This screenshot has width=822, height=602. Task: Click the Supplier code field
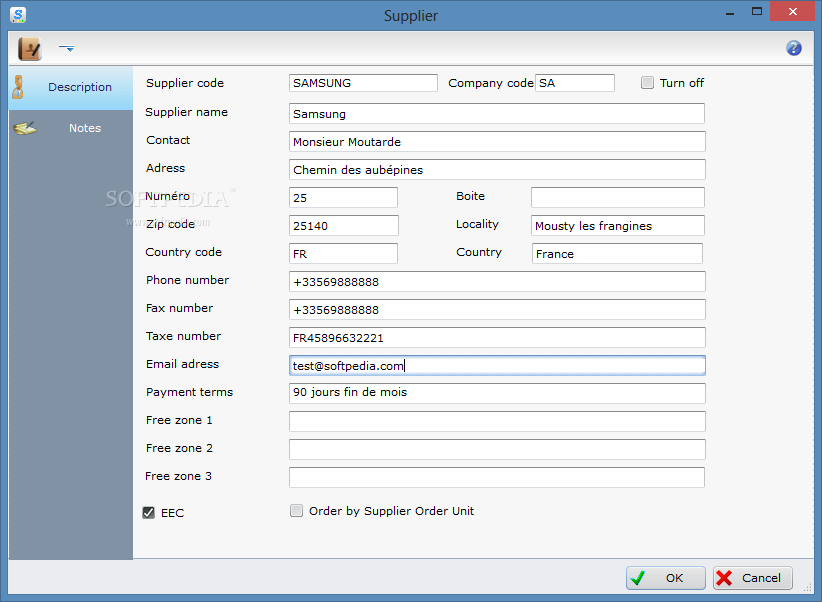(363, 83)
